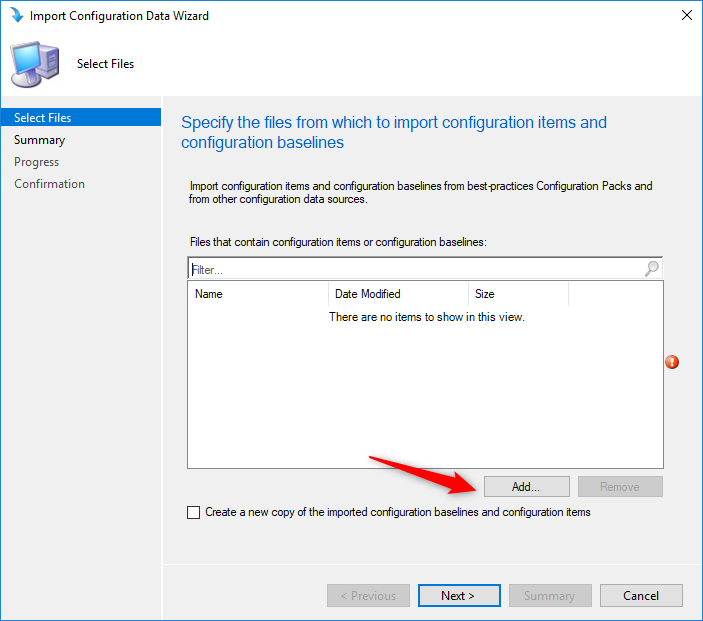Click the Add... button
703x621 pixels.
coord(526,486)
